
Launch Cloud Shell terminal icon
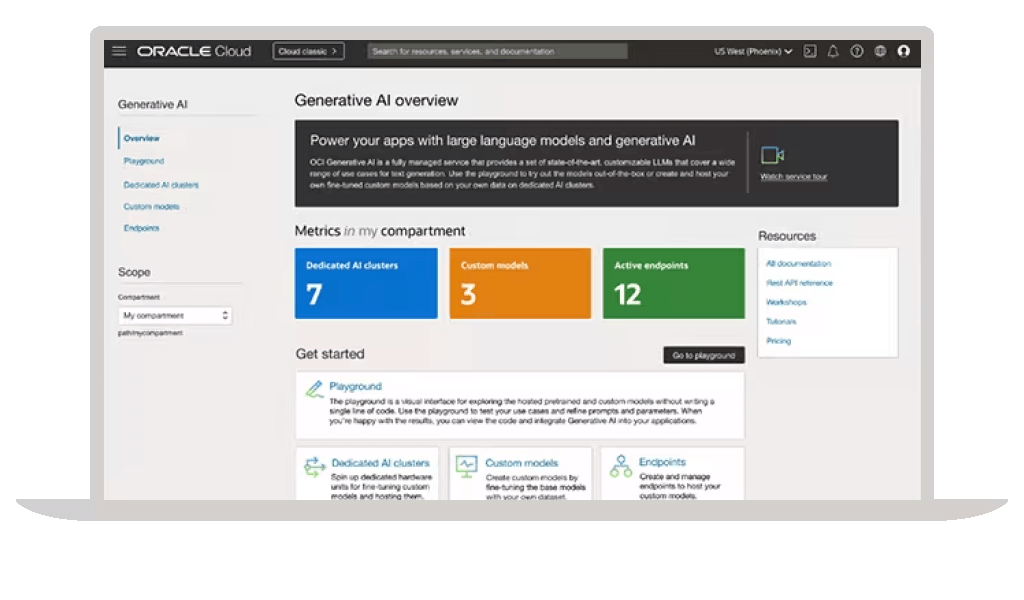(810, 51)
